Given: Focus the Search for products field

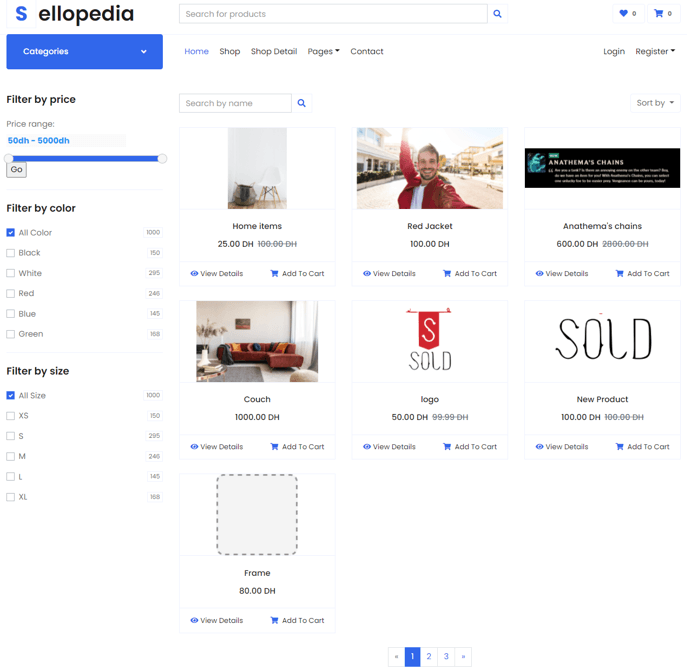Looking at the screenshot, I should pos(333,14).
